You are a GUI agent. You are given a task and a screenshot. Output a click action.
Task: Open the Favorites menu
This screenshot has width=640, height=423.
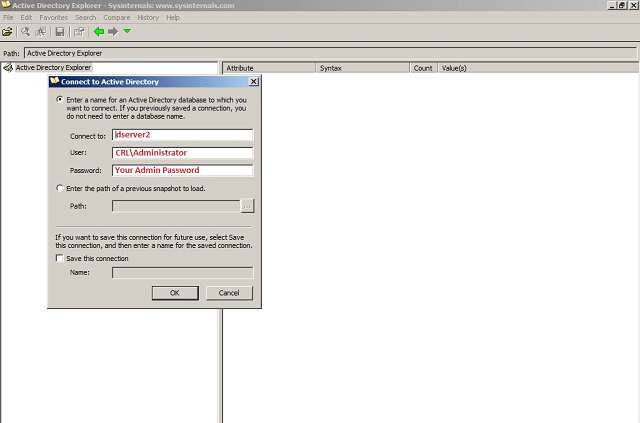coord(53,18)
